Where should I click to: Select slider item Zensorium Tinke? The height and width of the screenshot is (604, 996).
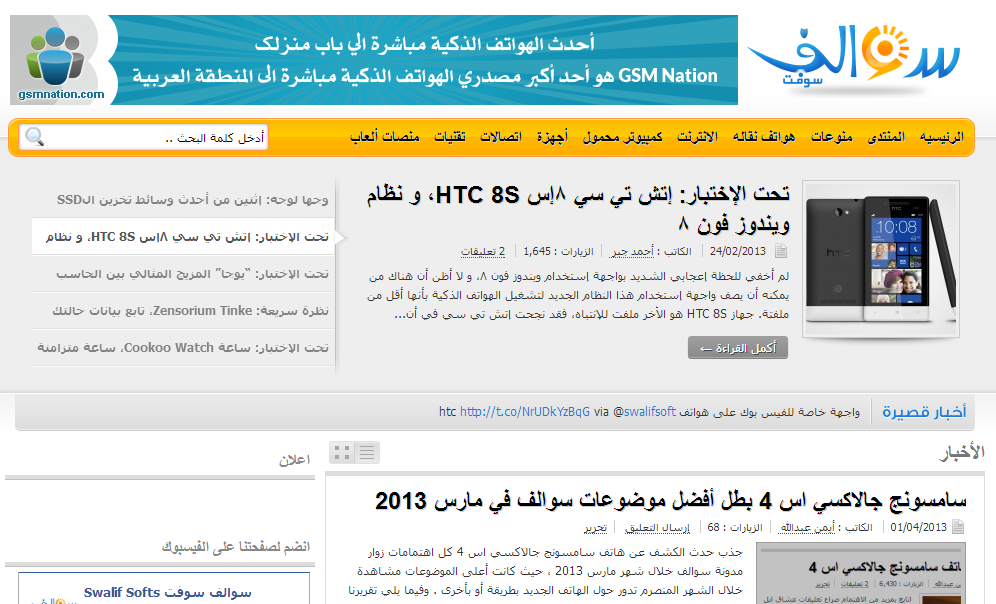pos(191,311)
